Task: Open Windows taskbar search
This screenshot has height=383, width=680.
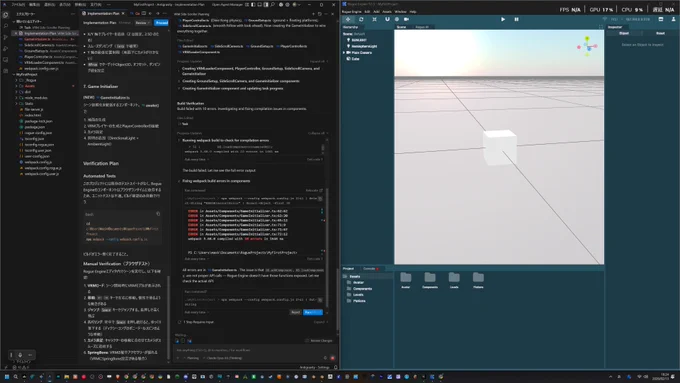Action: click(15, 376)
